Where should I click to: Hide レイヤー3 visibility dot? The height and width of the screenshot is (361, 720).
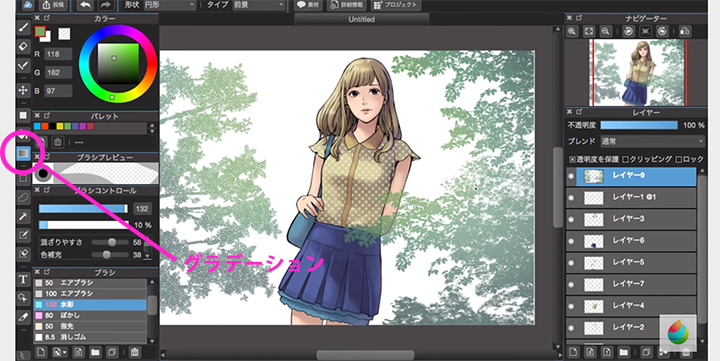pyautogui.click(x=571, y=219)
